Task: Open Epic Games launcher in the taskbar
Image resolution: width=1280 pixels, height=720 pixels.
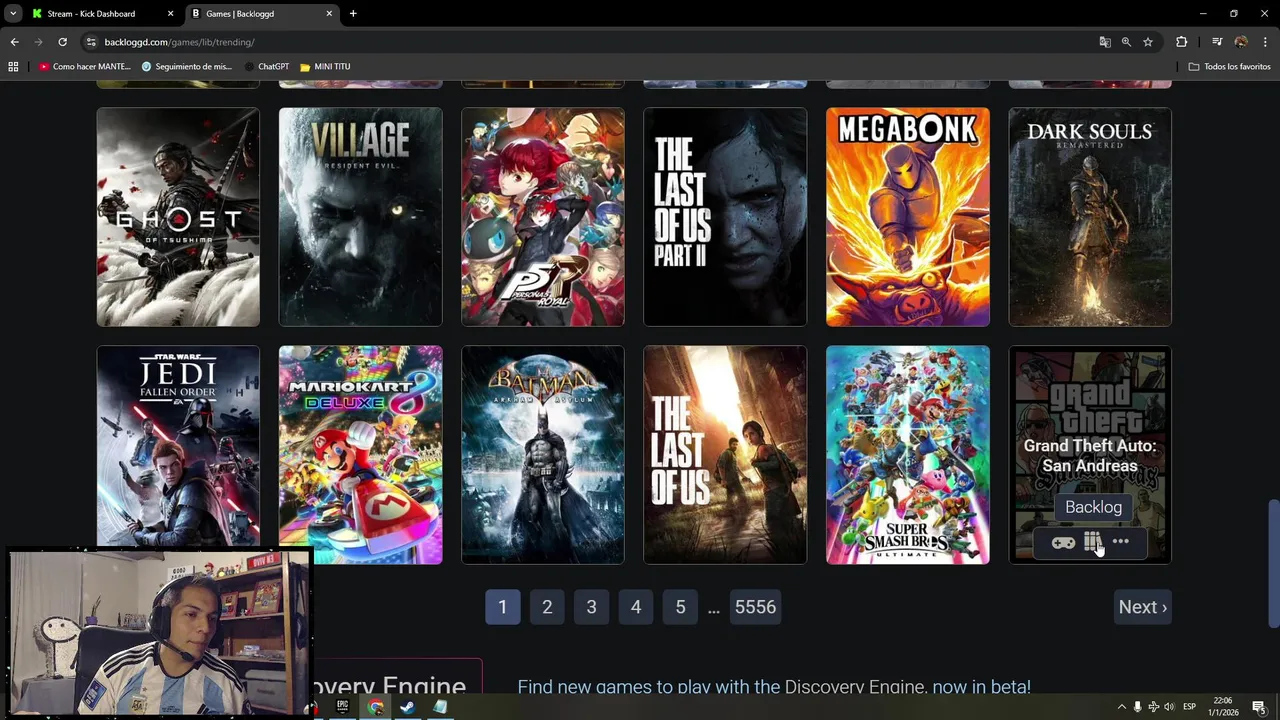Action: click(342, 707)
